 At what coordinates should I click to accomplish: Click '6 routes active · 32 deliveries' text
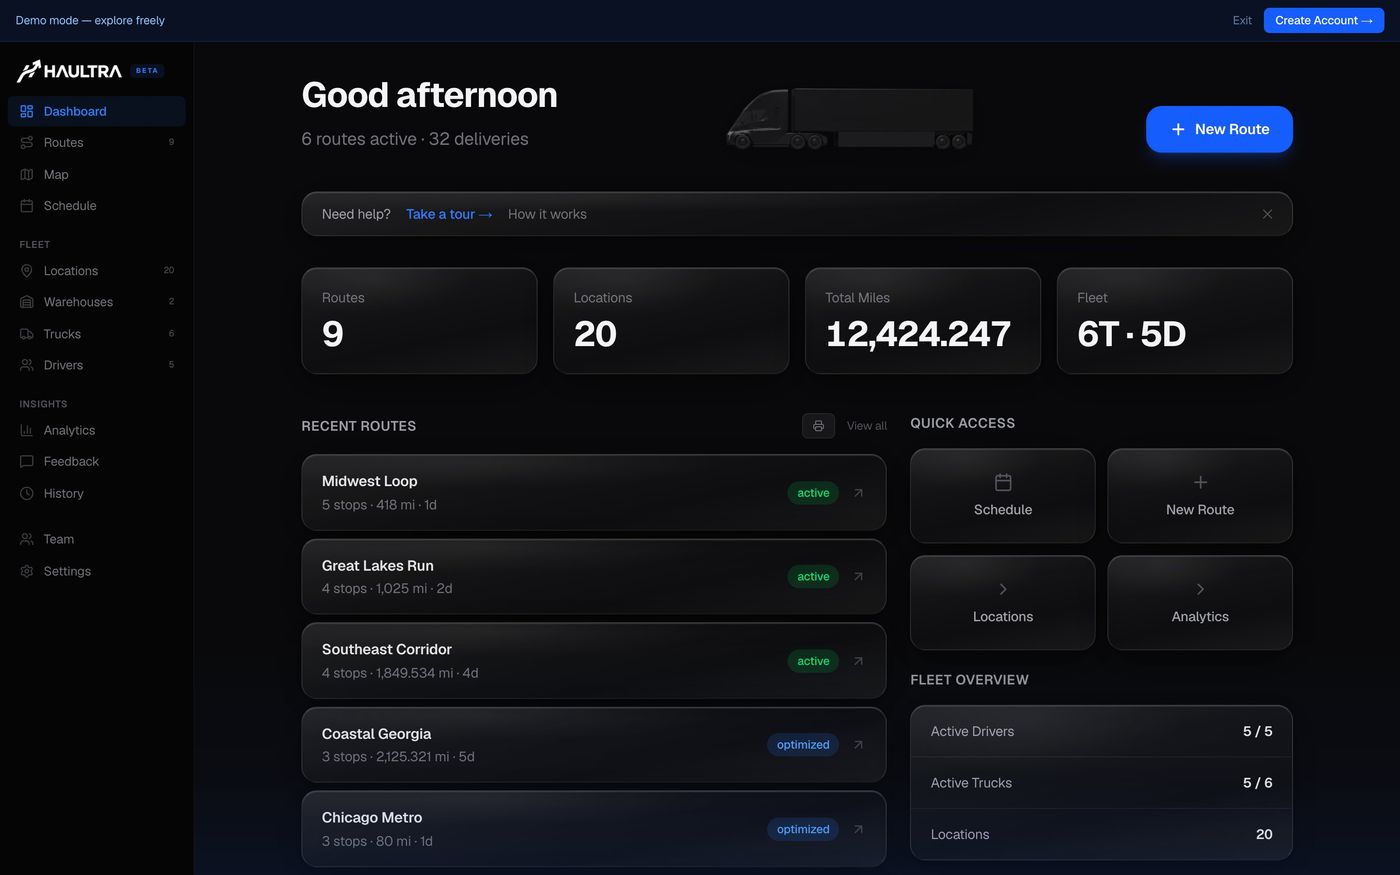pyautogui.click(x=415, y=139)
